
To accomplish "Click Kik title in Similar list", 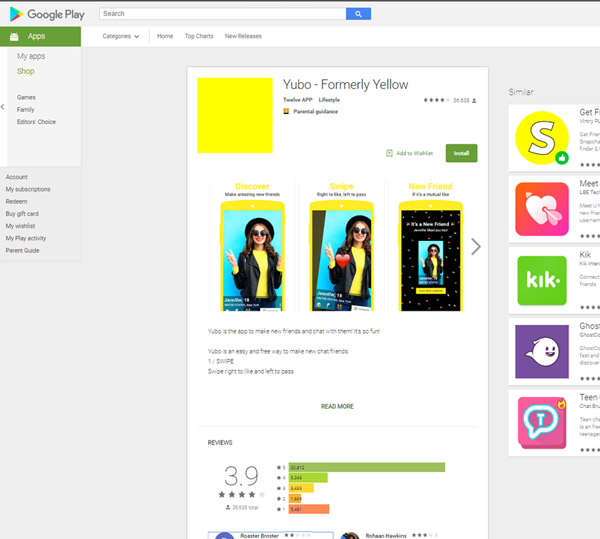I will click(x=585, y=255).
